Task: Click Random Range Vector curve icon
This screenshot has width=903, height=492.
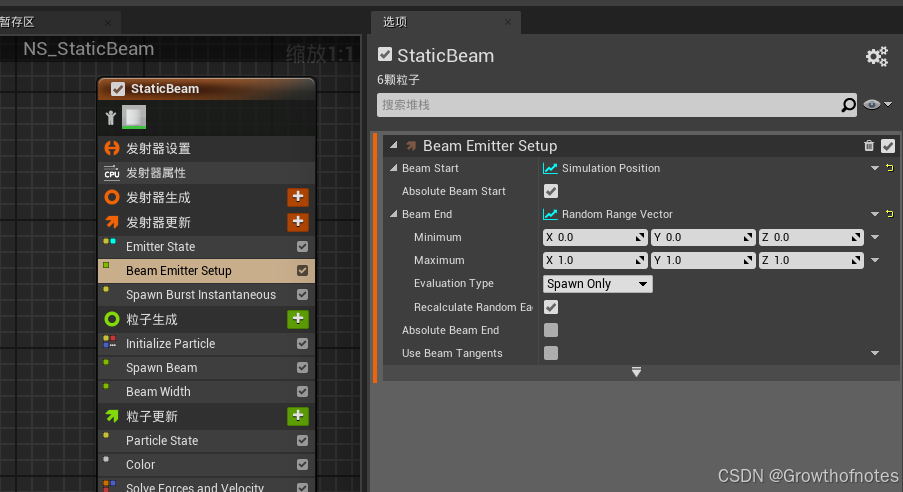Action: point(550,214)
